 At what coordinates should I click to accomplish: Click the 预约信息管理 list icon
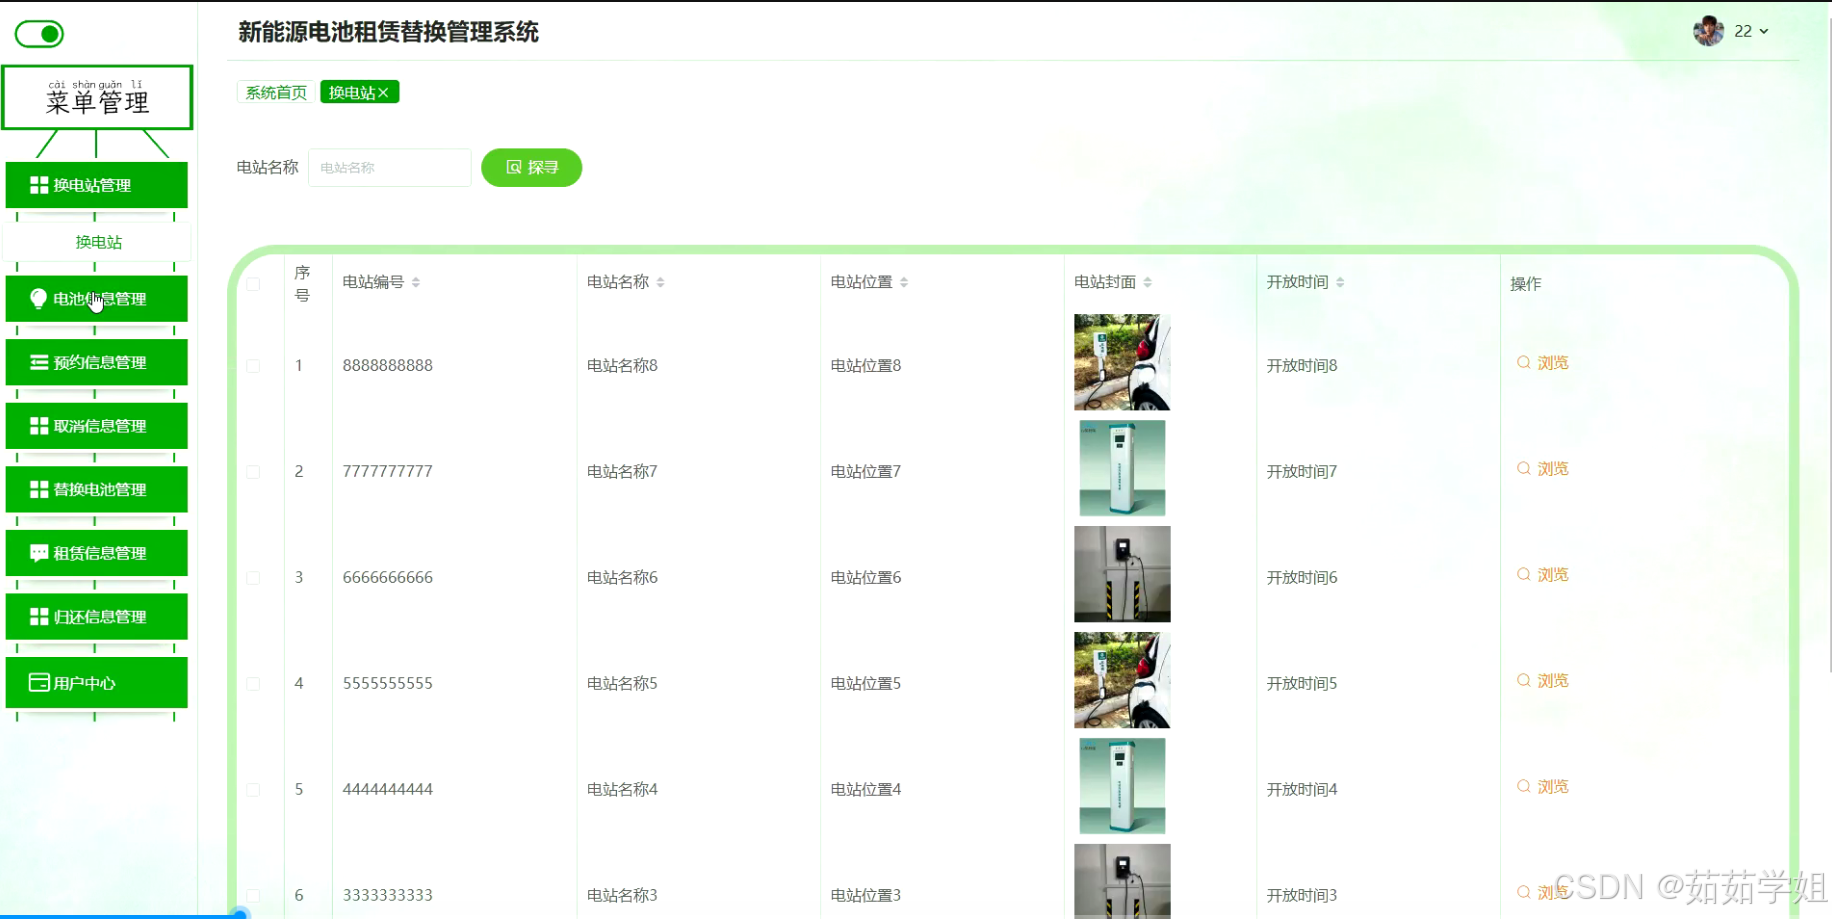38,362
